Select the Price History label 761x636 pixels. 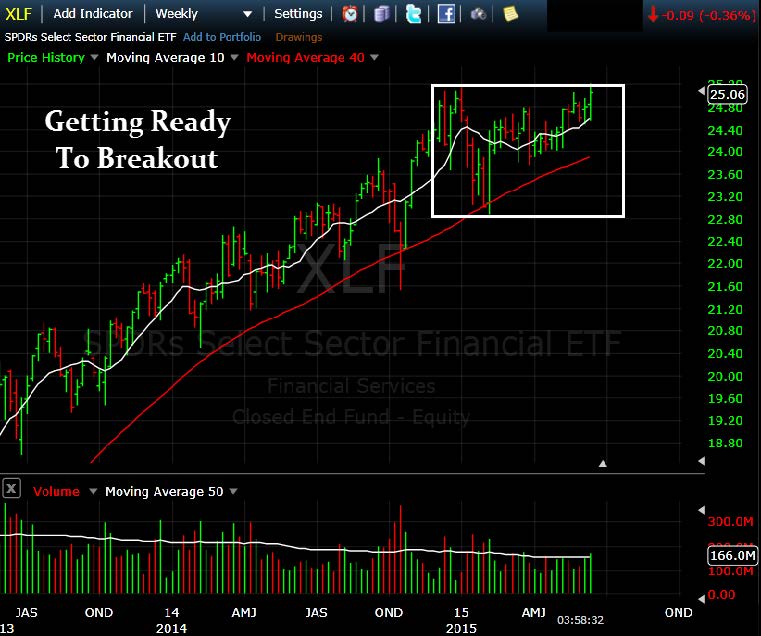(46, 58)
